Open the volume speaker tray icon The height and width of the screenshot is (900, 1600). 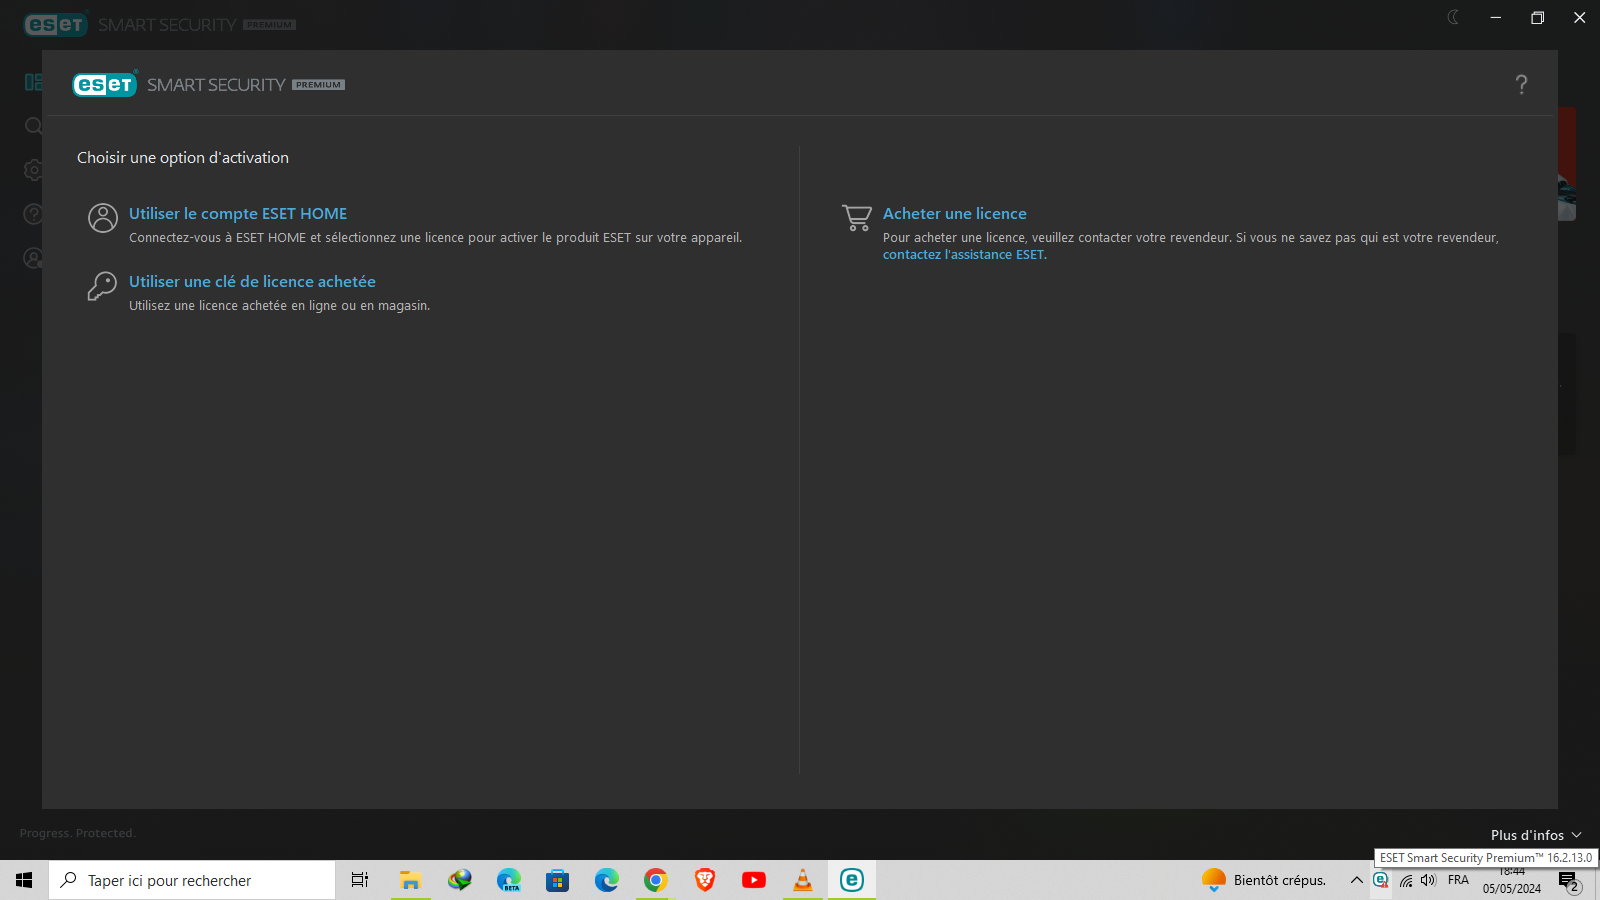pos(1428,880)
